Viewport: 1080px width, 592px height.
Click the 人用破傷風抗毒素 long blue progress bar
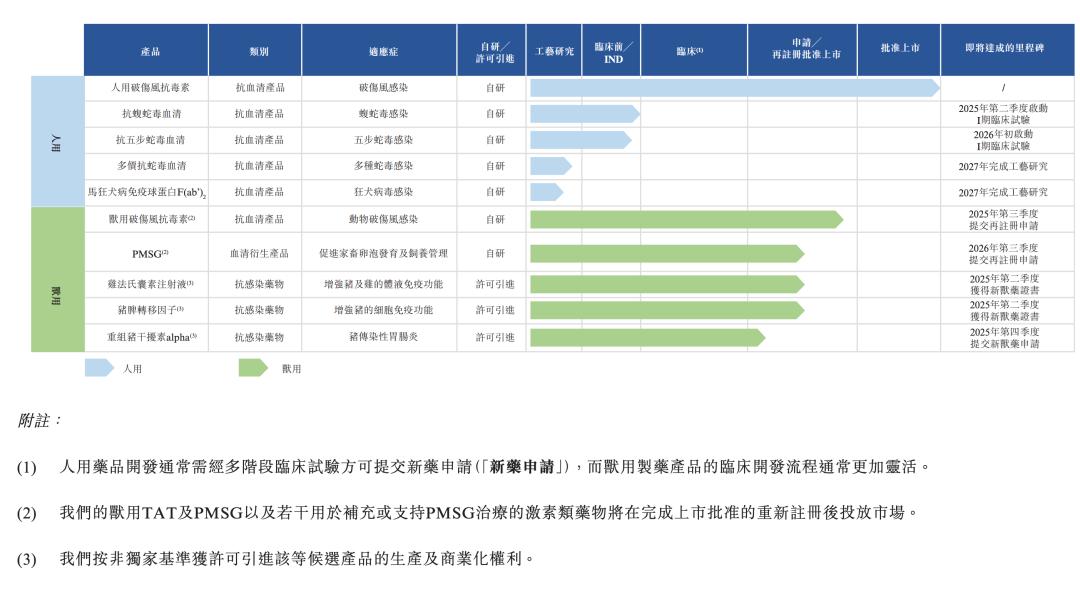[735, 88]
